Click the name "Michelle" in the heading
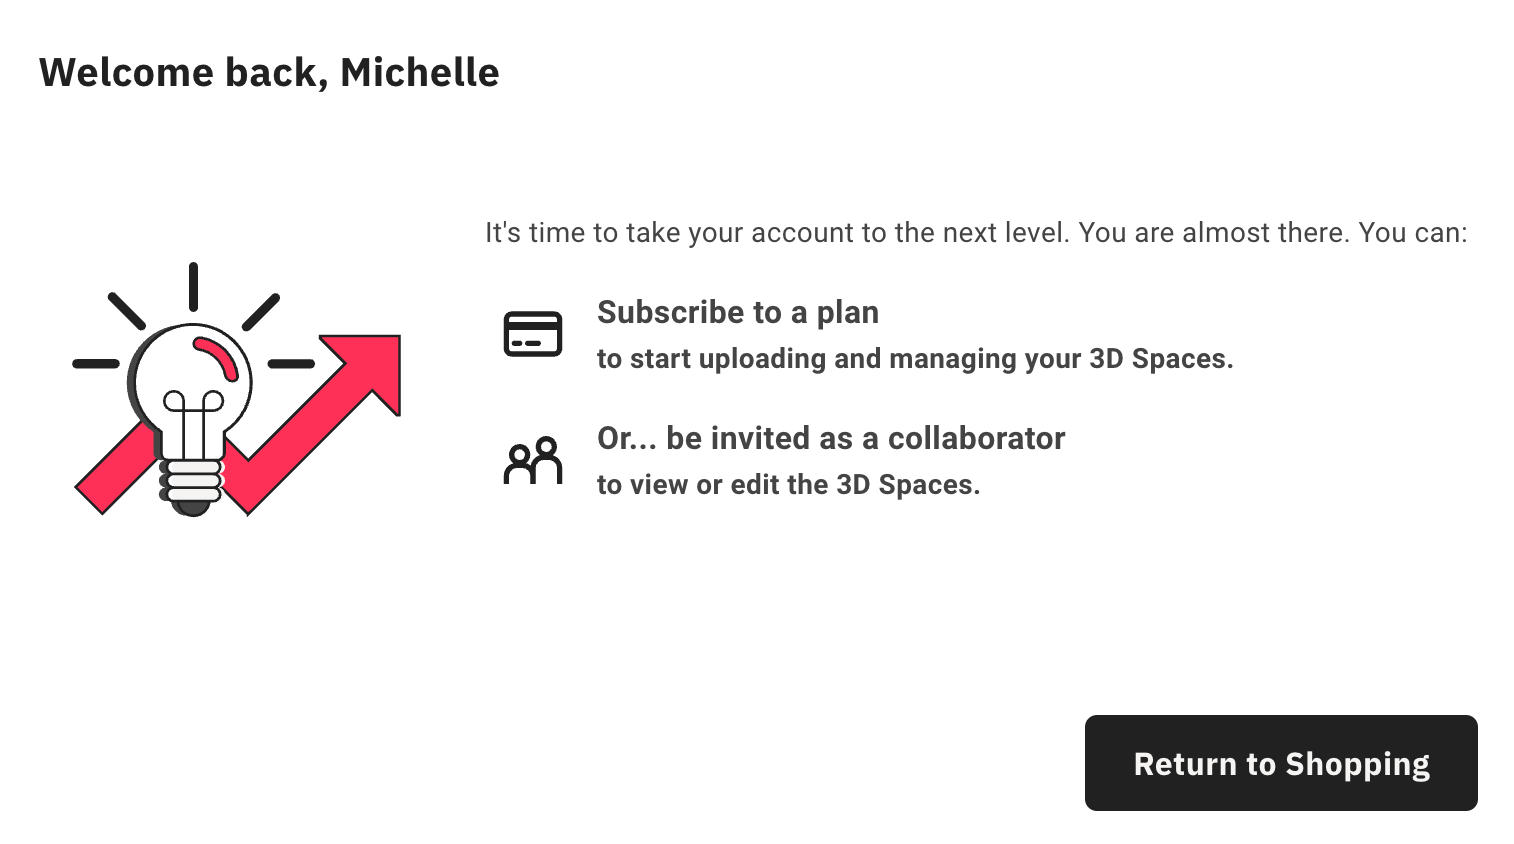The width and height of the screenshot is (1514, 844). click(x=419, y=72)
